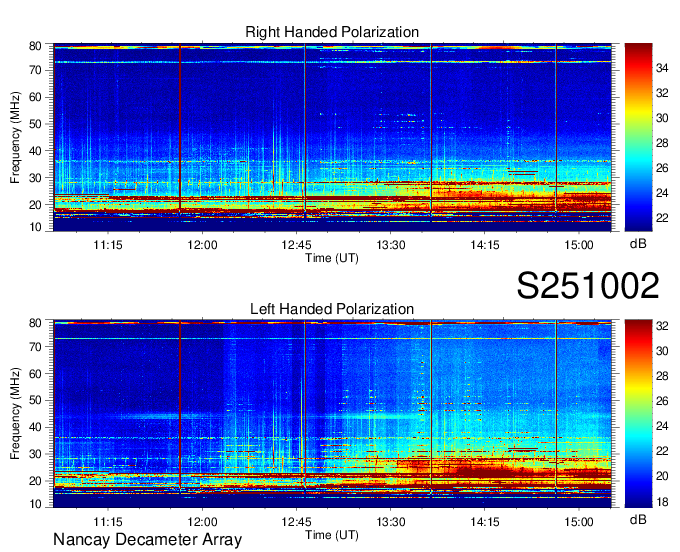Click the Left Handed Polarization plot title
The image size is (680, 552).
(x=332, y=310)
